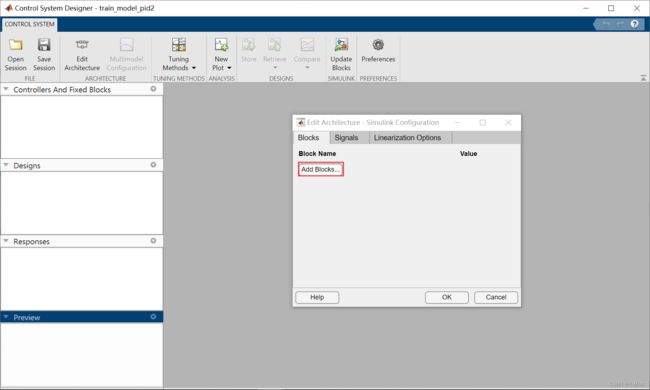Close the Edit Architecture dialog
The height and width of the screenshot is (390, 650).
pos(508,122)
